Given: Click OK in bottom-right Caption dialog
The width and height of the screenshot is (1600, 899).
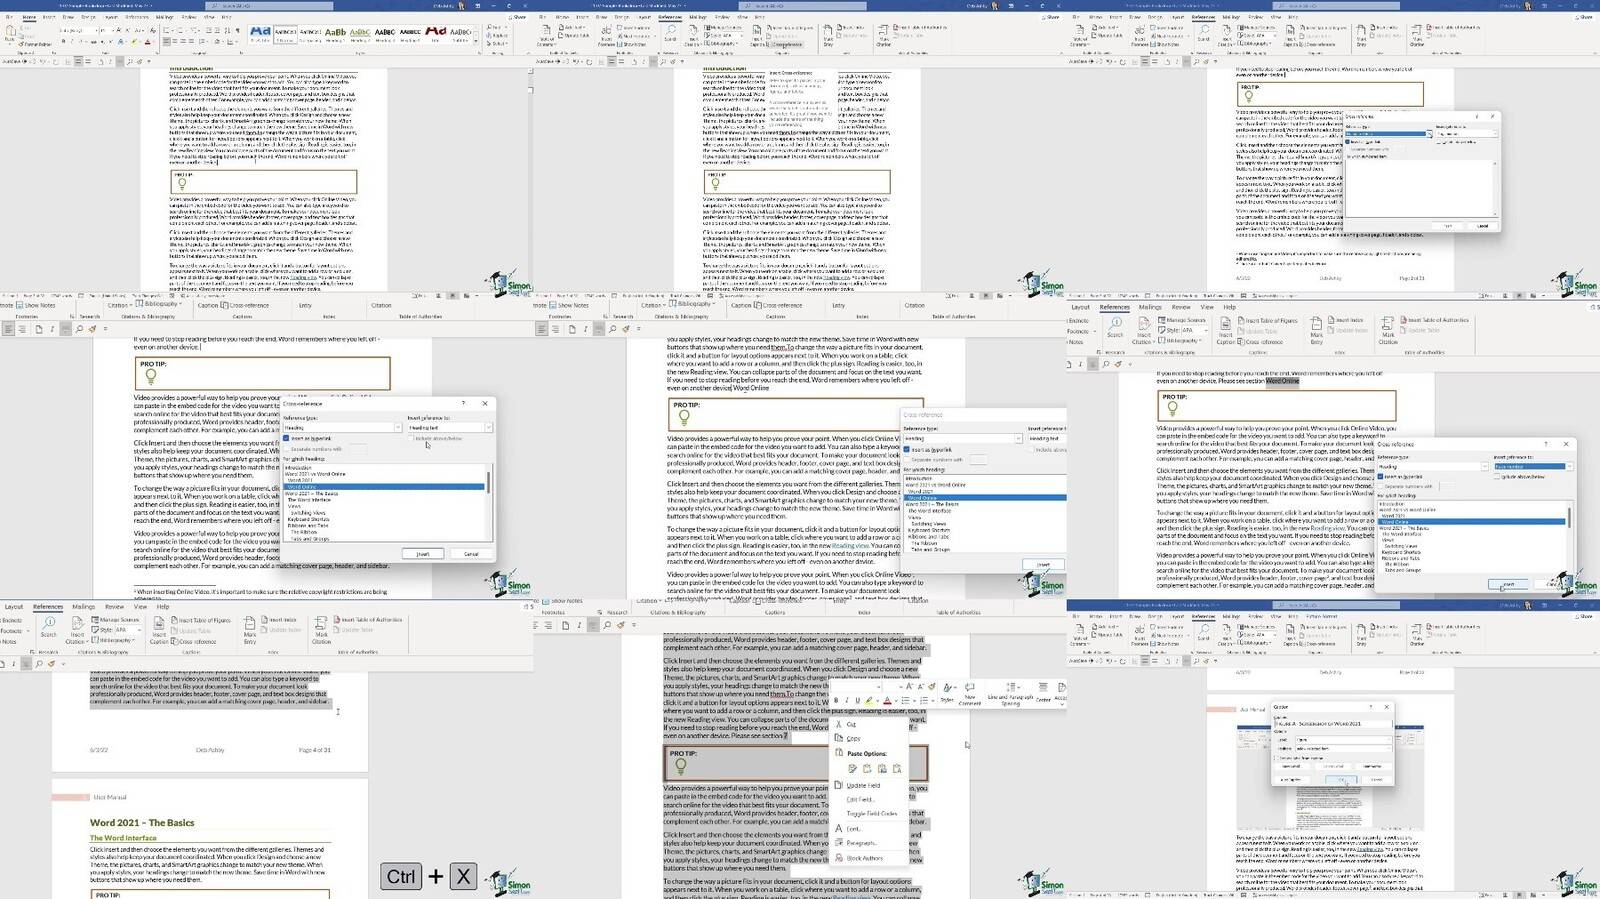Looking at the screenshot, I should (1341, 780).
